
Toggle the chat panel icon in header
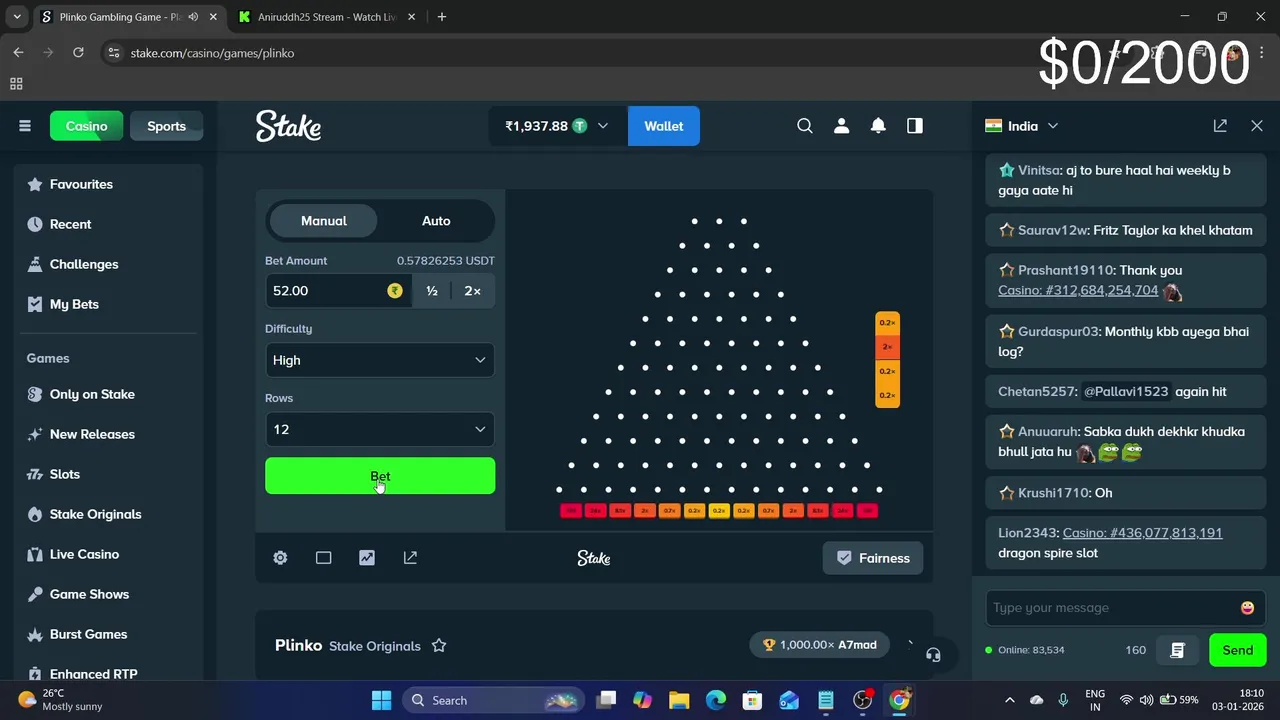[x=915, y=126]
